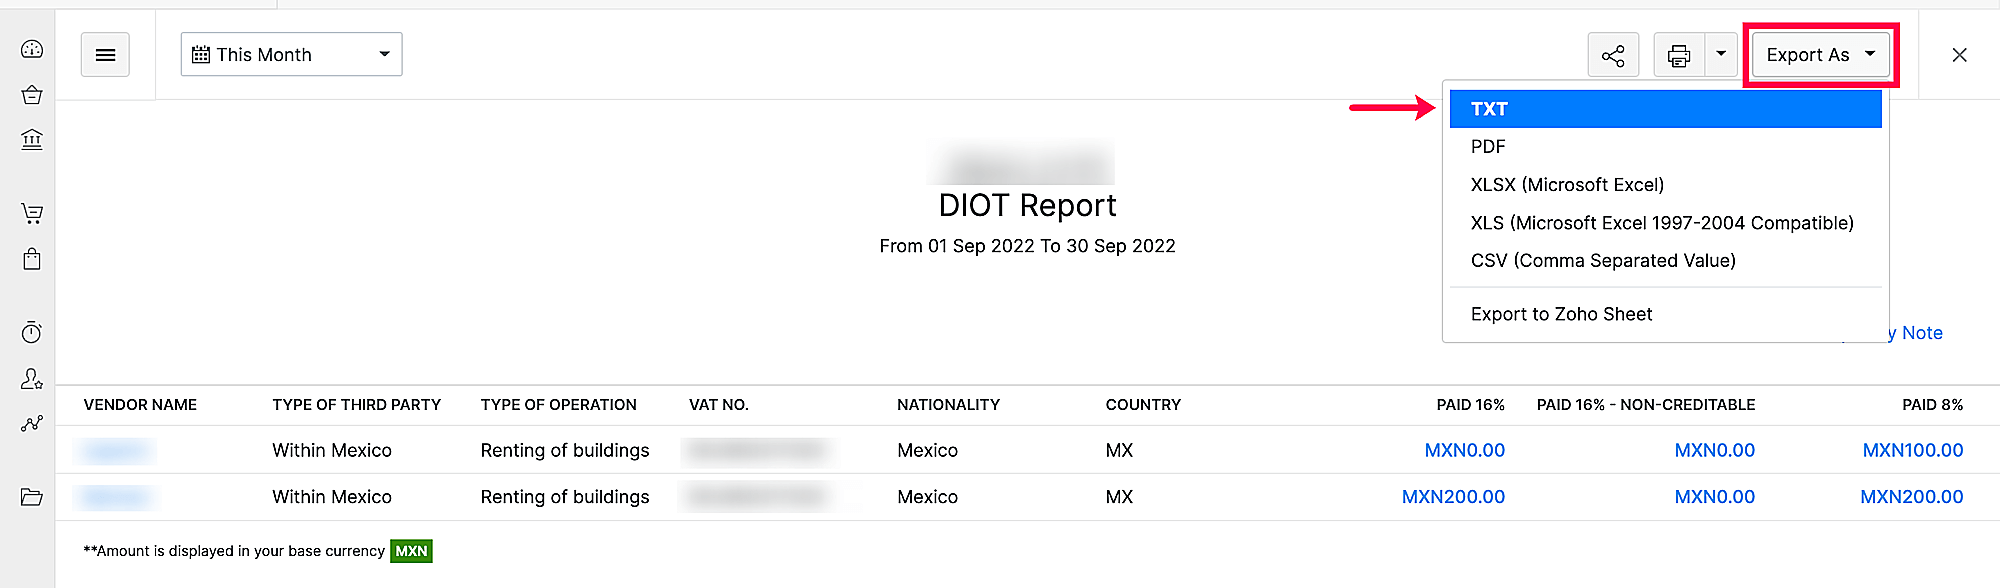
Task: Expand the print options arrow
Action: pos(1721,55)
